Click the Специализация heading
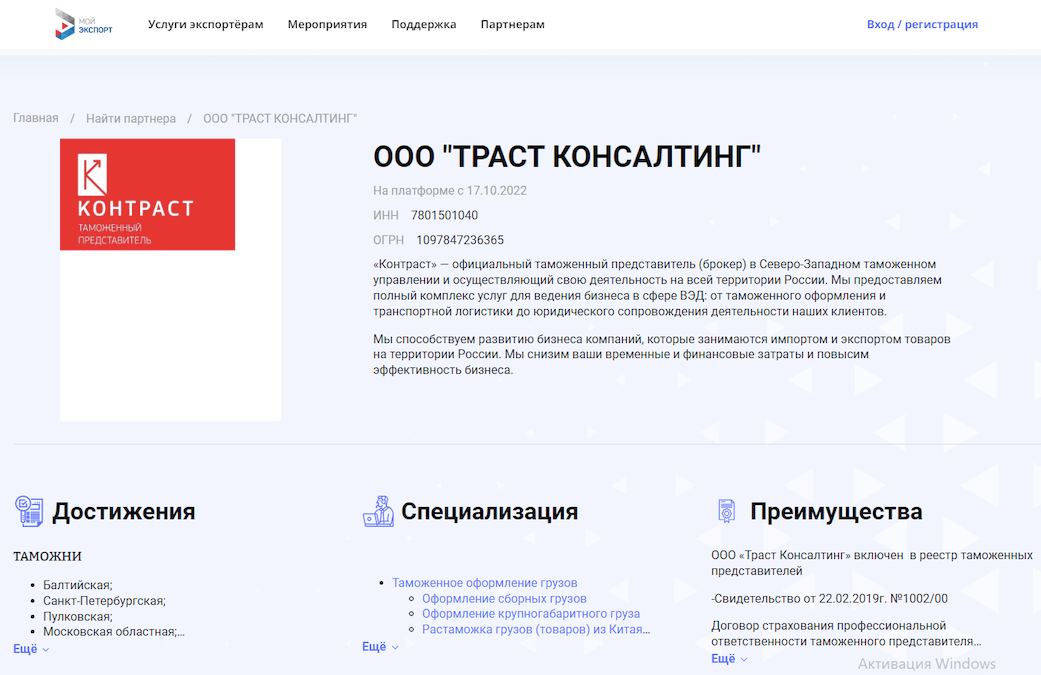 490,512
